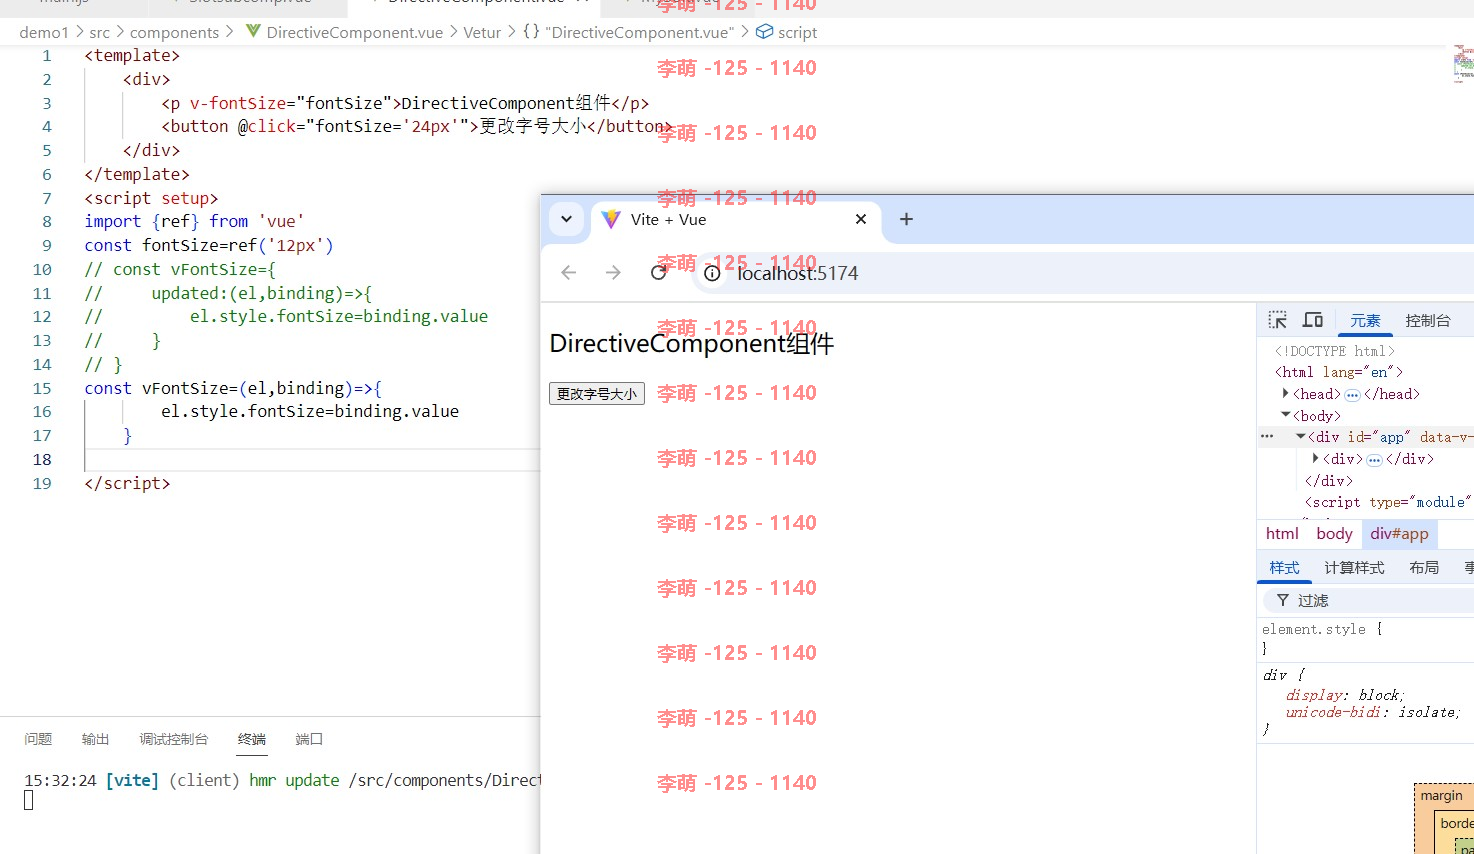The width and height of the screenshot is (1474, 854).
Task: Click the display: block CSS declaration
Action: point(1345,695)
